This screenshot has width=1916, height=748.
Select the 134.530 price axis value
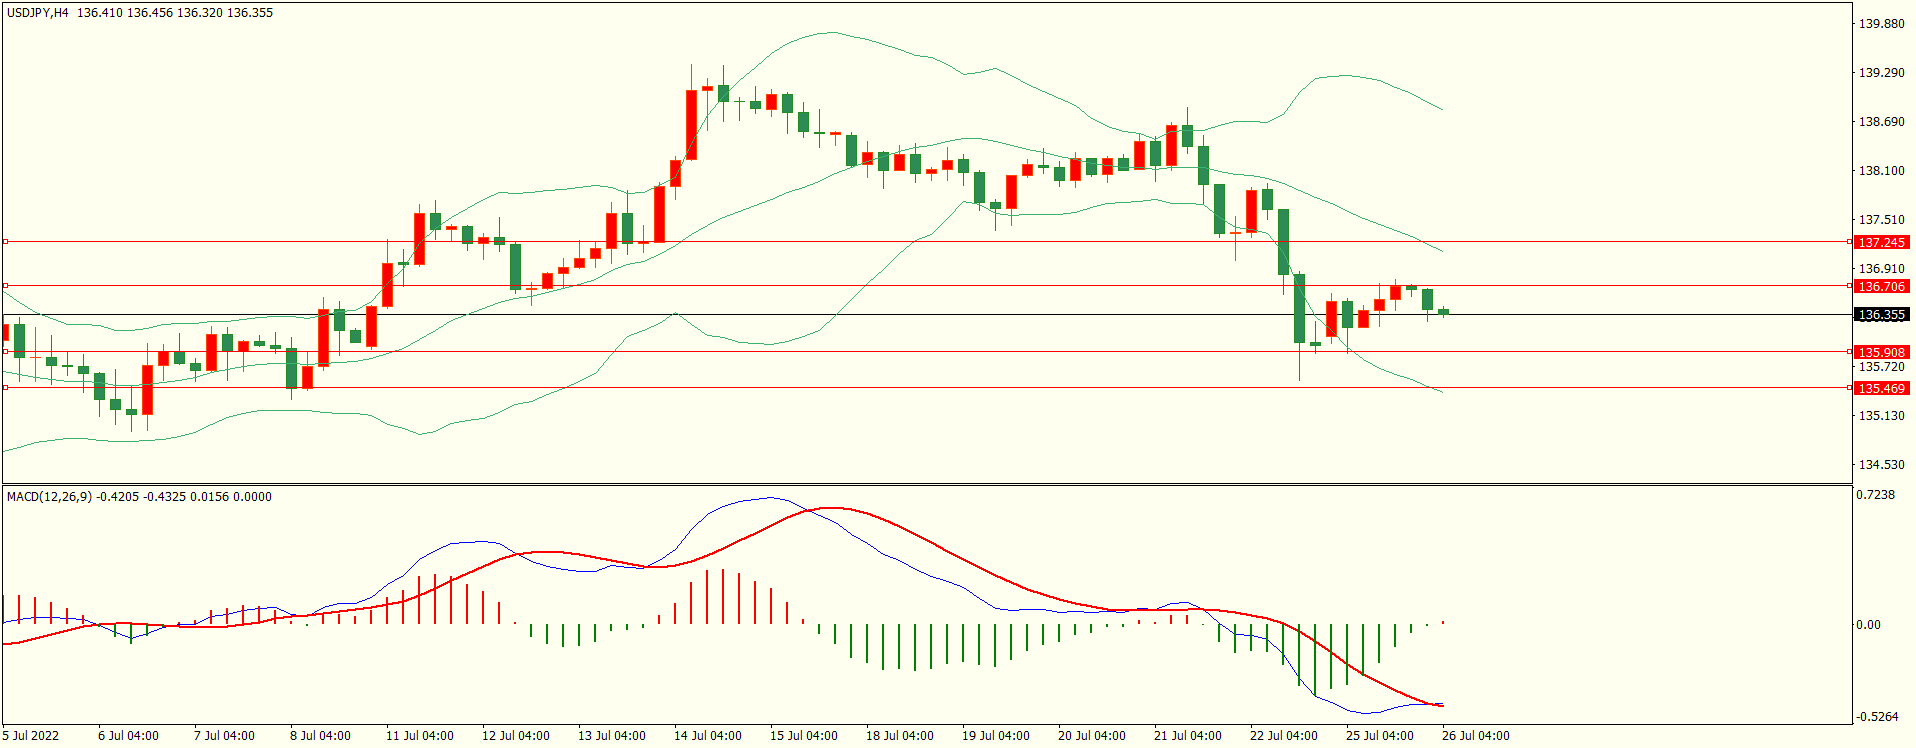[x=1881, y=465]
